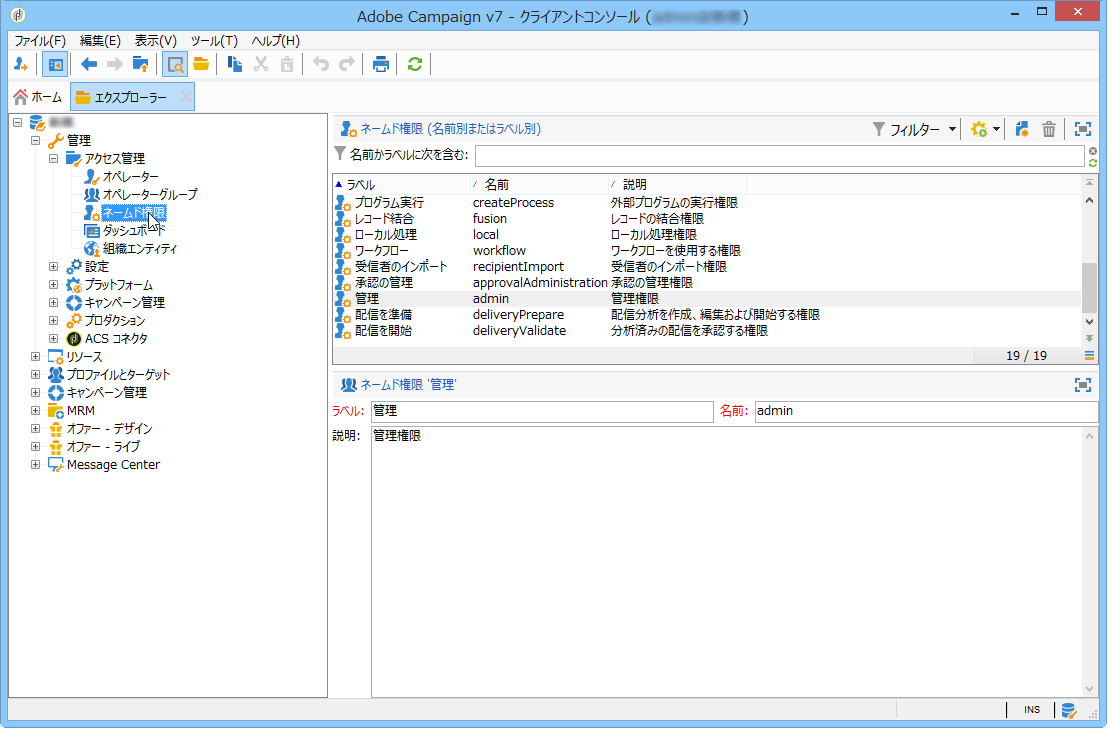The width and height of the screenshot is (1112, 738).
Task: Click the cut scissors icon
Action: (261, 65)
